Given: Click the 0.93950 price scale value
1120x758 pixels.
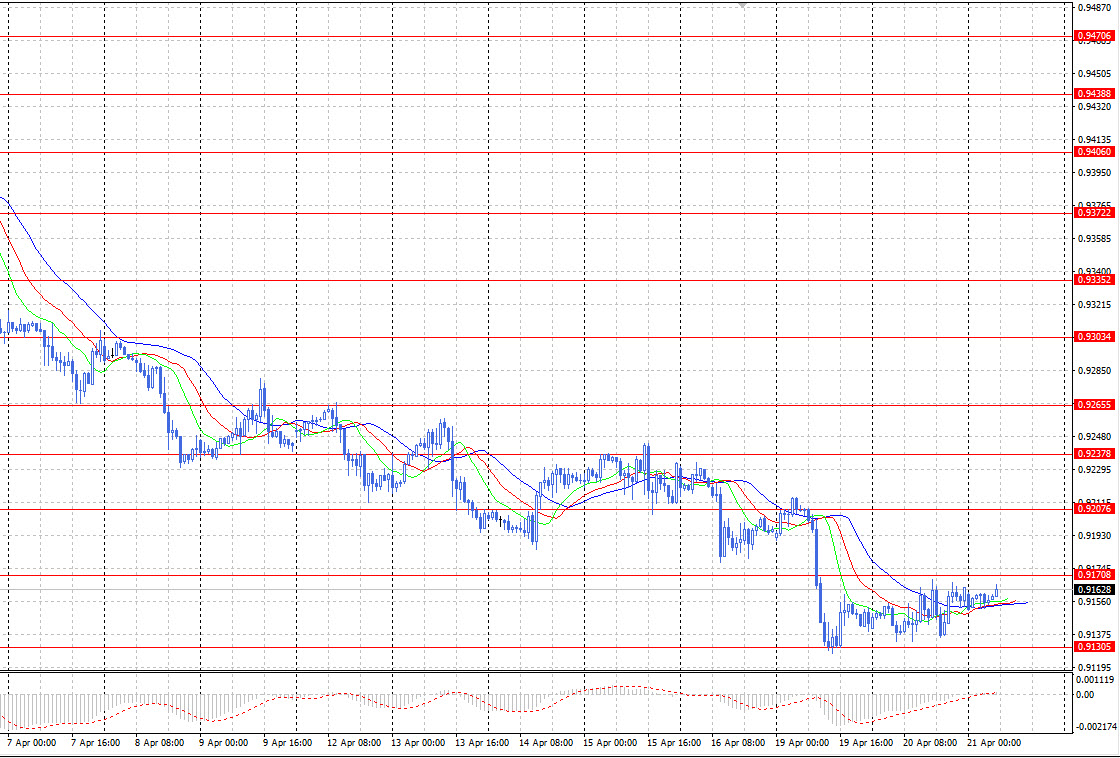Looking at the screenshot, I should [x=1094, y=172].
